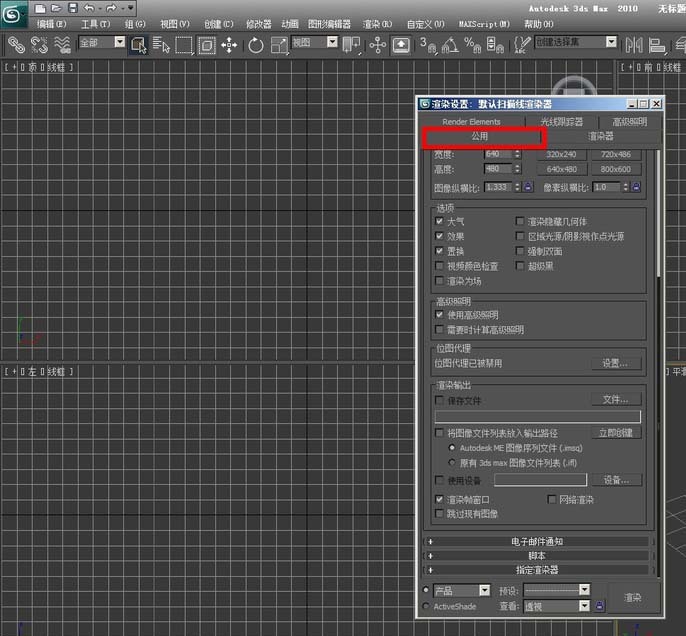The height and width of the screenshot is (636, 686).
Task: Click the 3ds Max application logo button
Action: click(x=13, y=14)
